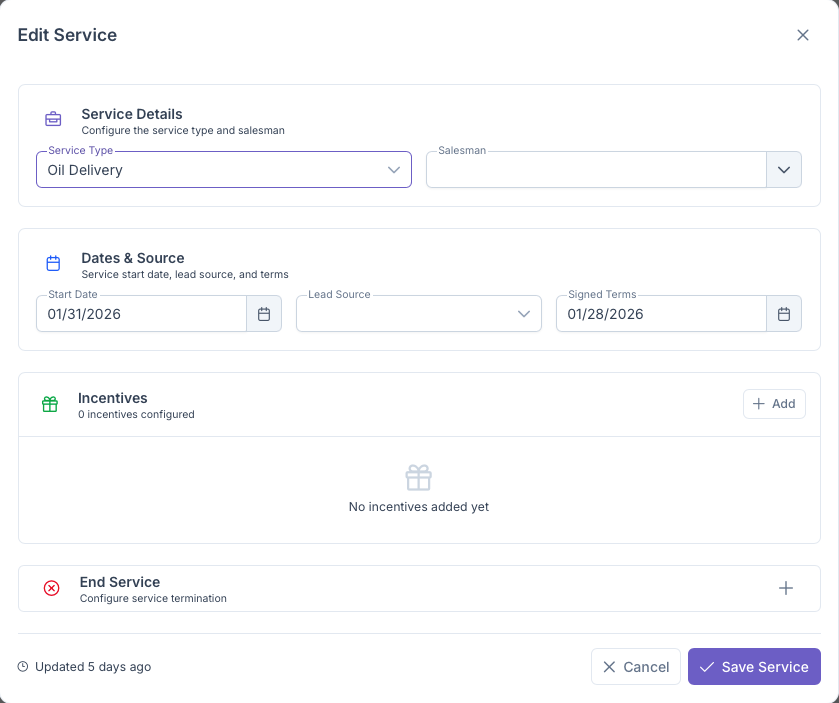Click the clock icon next to Updated 5 days ago
This screenshot has height=703, width=839.
24,667
